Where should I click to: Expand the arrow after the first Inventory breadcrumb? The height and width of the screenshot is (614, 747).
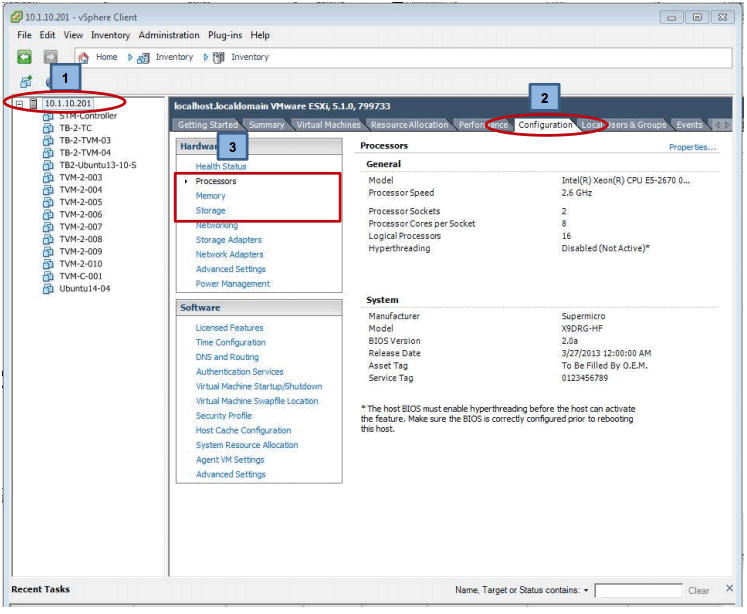[x=205, y=57]
